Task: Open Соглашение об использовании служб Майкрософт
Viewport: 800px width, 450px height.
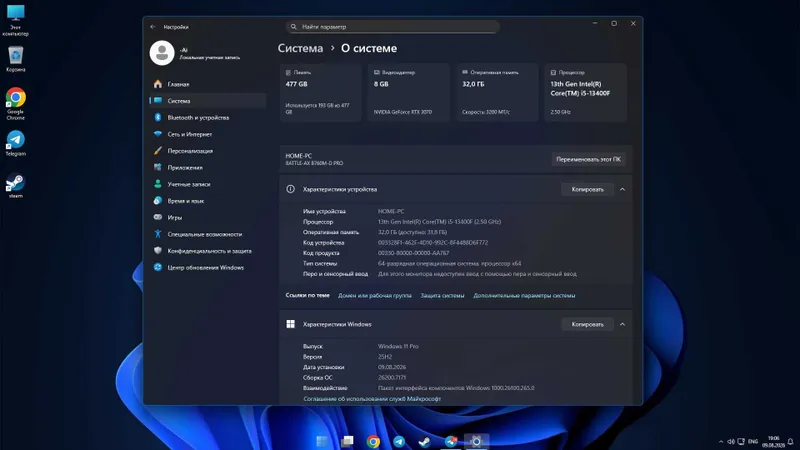Action: [372, 399]
